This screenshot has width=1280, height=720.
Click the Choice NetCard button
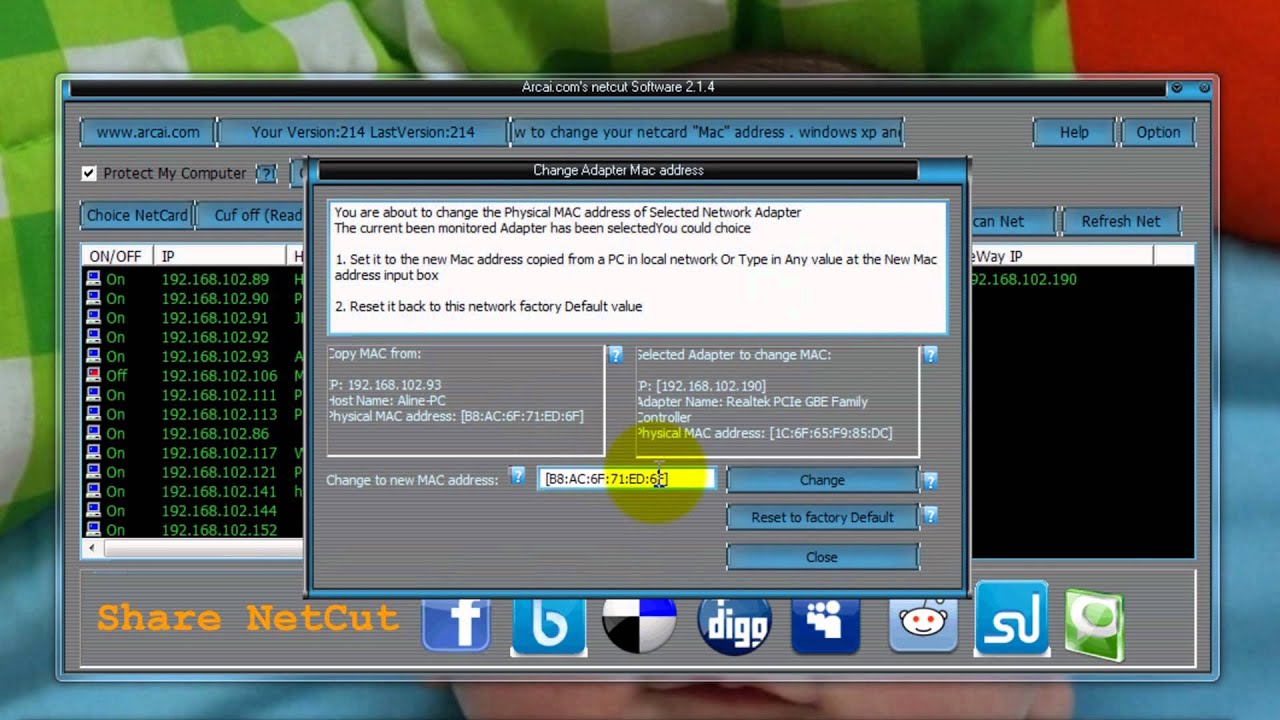tap(137, 215)
